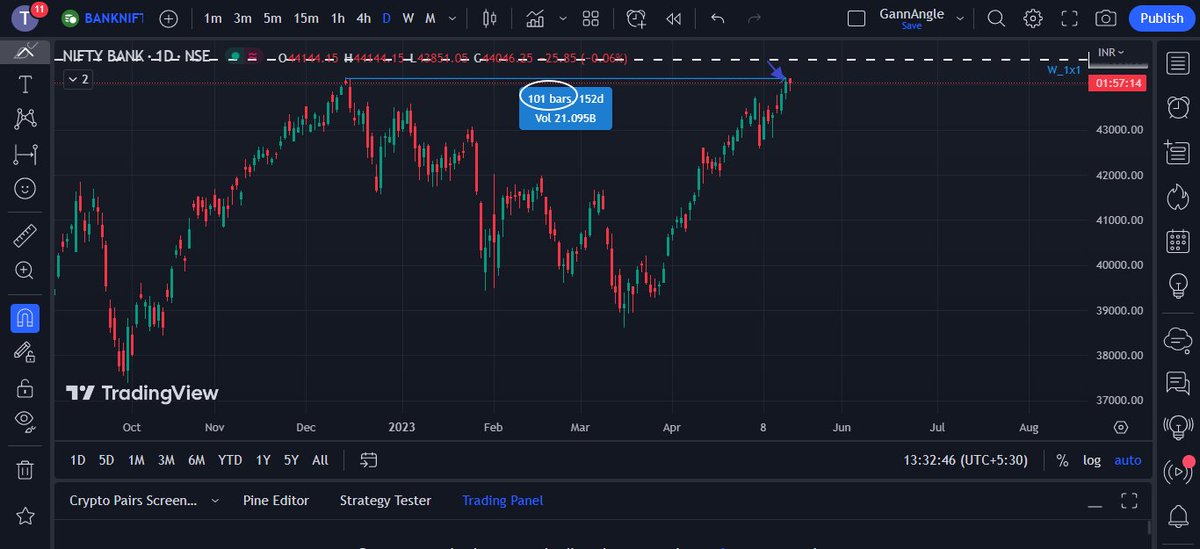Select the zoom in tool
The width and height of the screenshot is (1200, 549).
[x=25, y=270]
